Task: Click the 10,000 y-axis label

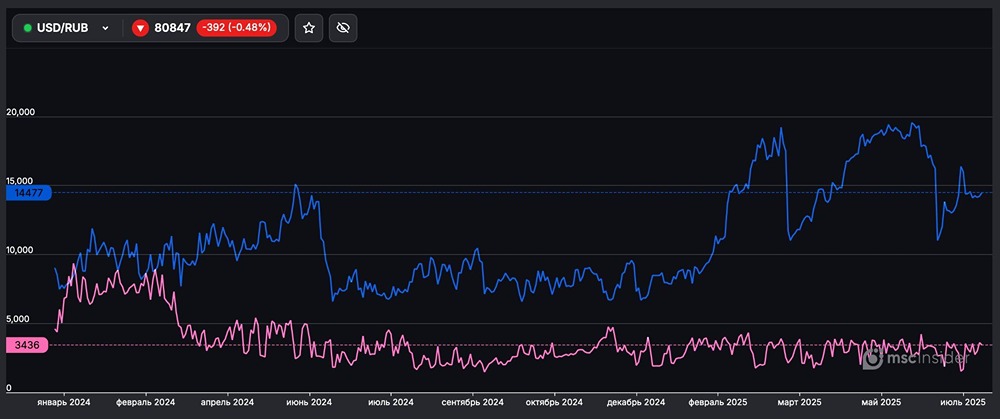Action: tap(21, 250)
